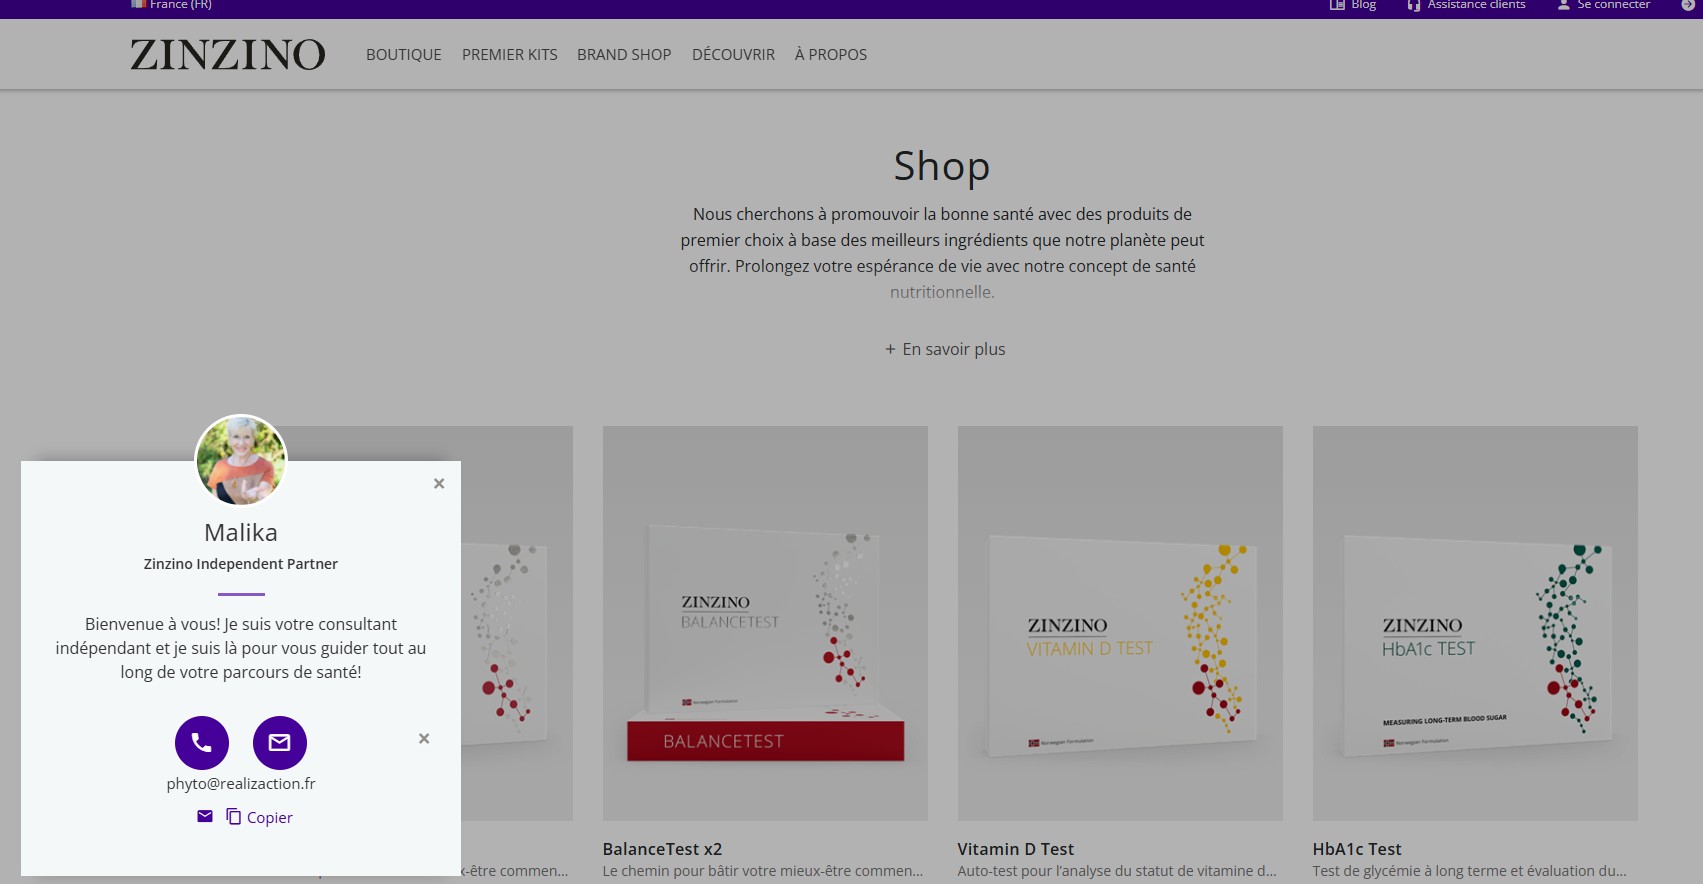Click the phyto@realizaction.fr email address
Screen dimensions: 1703x884
[x=241, y=784]
